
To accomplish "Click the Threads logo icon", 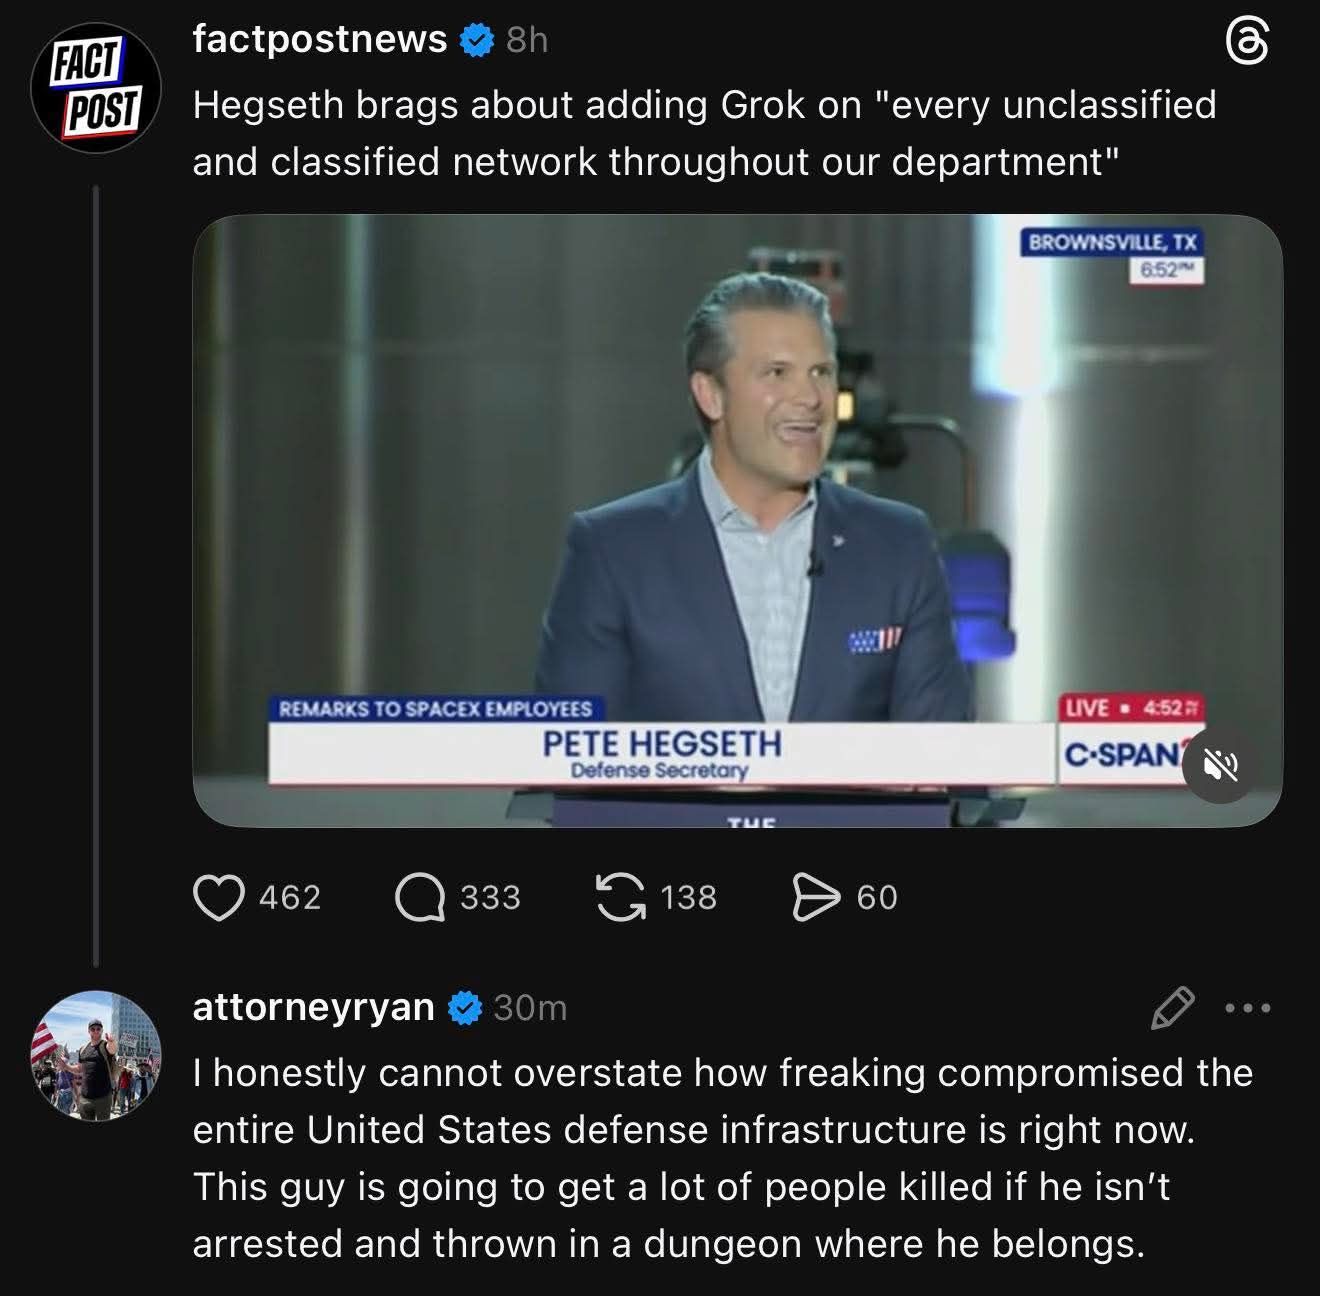I will (x=1247, y=44).
